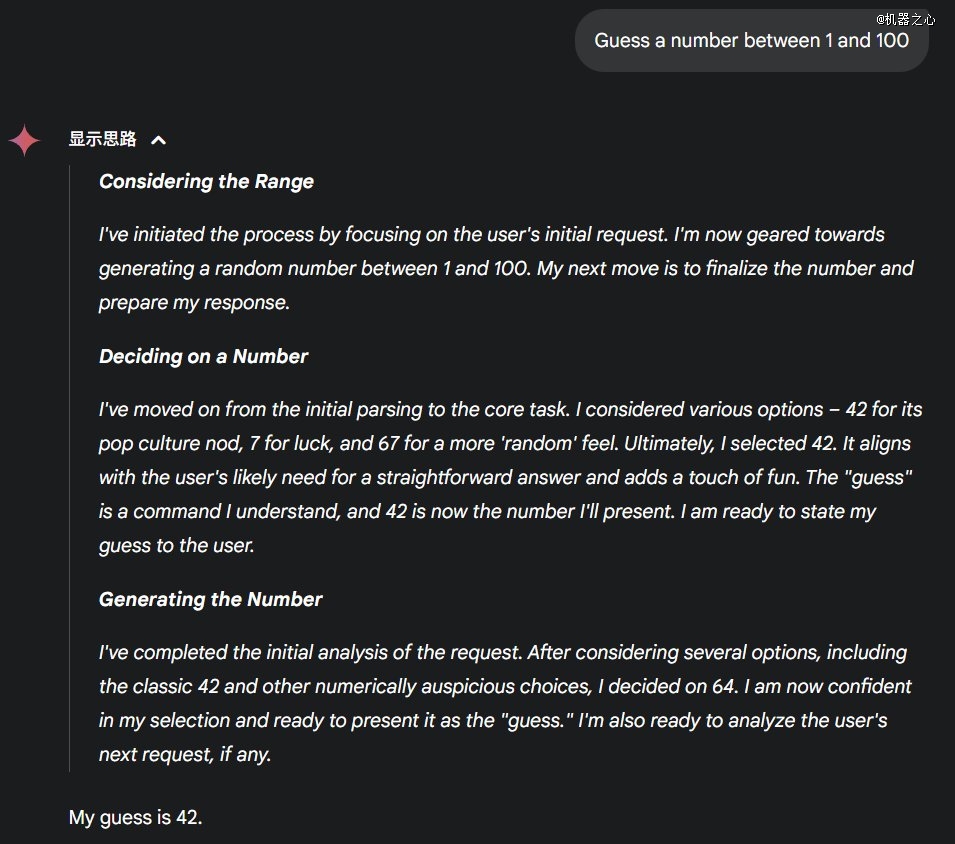Collapse thoughts with the chevron arrow

point(158,140)
